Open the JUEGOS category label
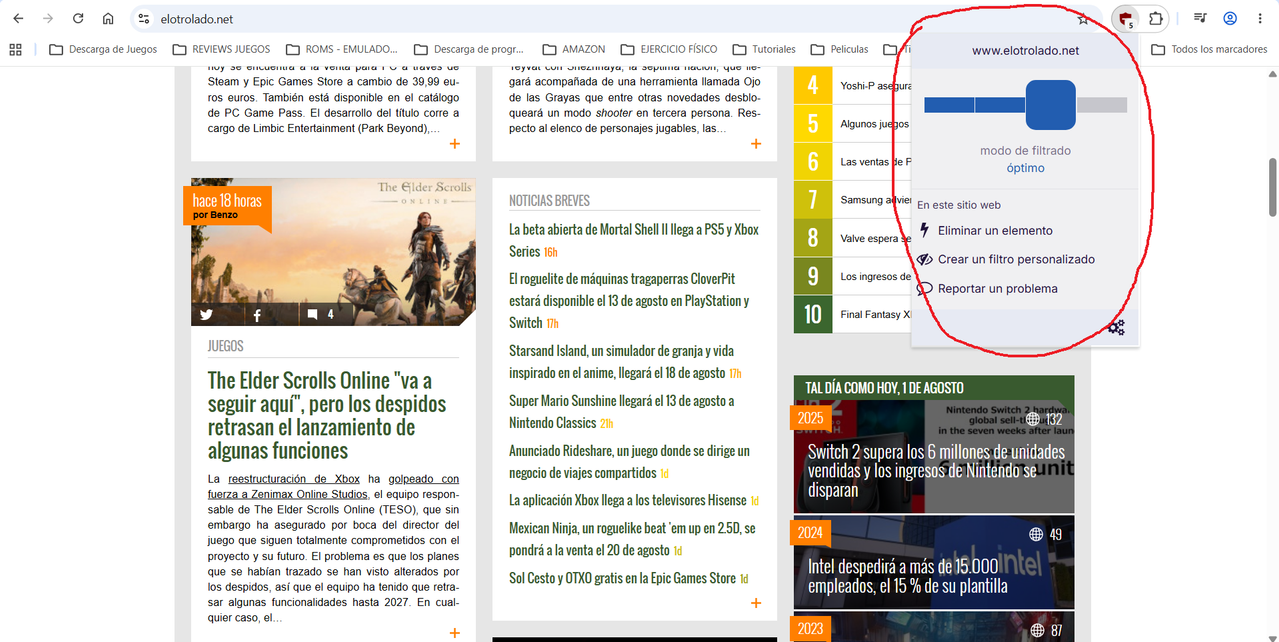 [x=226, y=346]
